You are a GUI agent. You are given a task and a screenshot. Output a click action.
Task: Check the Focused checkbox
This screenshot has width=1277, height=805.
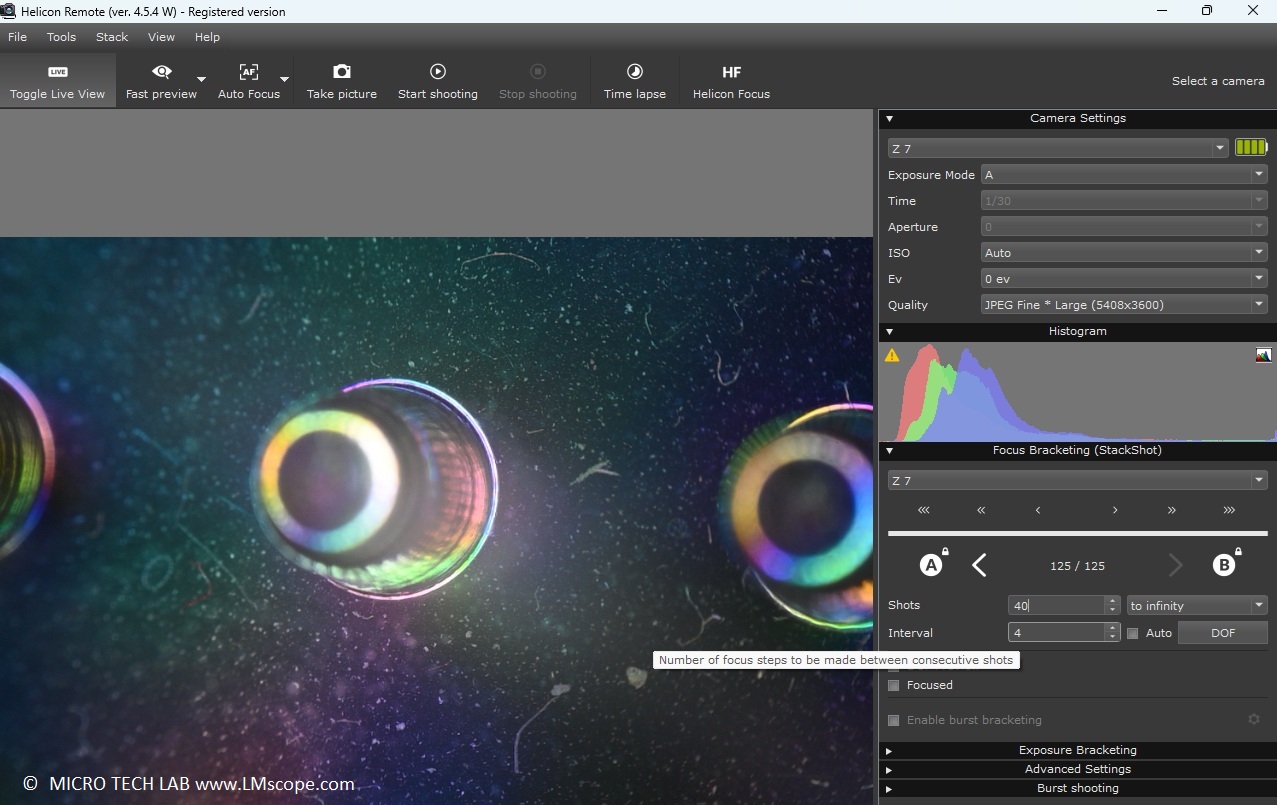tap(894, 685)
